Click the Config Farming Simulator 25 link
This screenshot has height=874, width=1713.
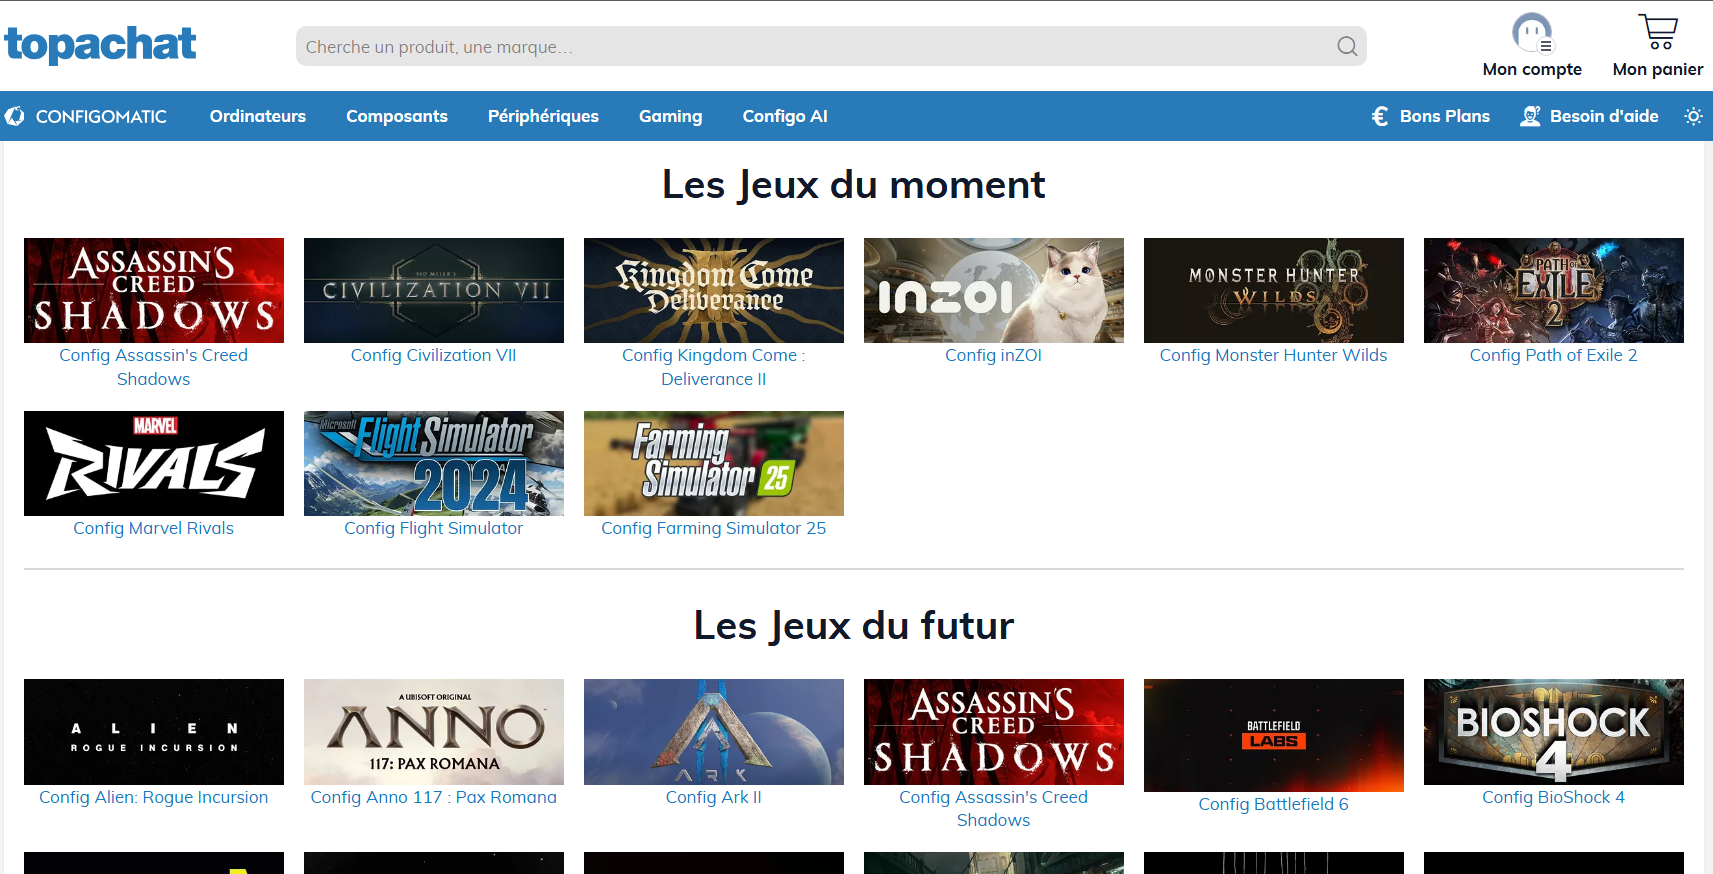(x=714, y=528)
